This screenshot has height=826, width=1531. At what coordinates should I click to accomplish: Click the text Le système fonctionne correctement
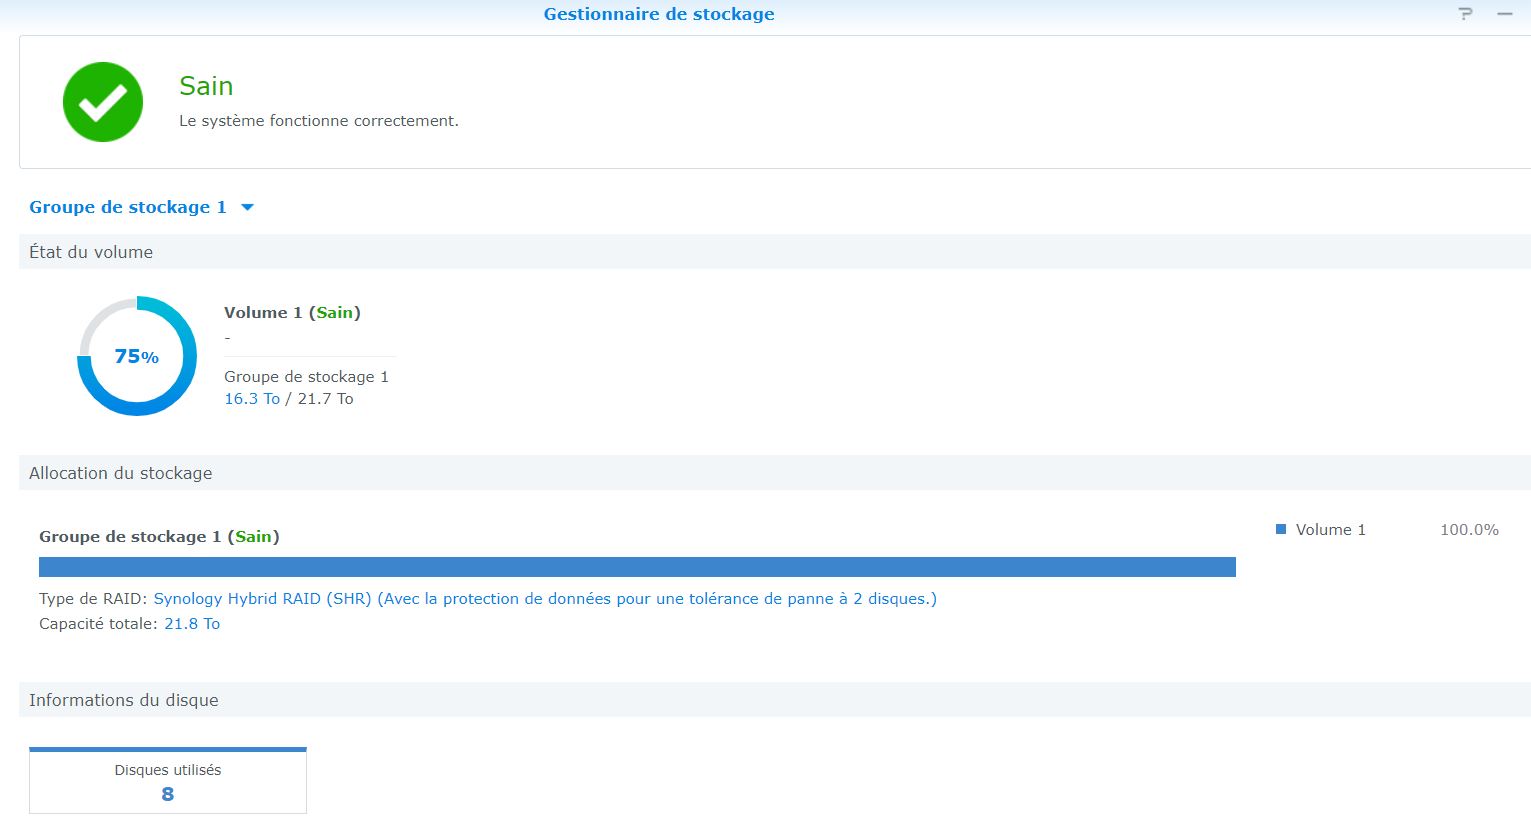coord(319,121)
